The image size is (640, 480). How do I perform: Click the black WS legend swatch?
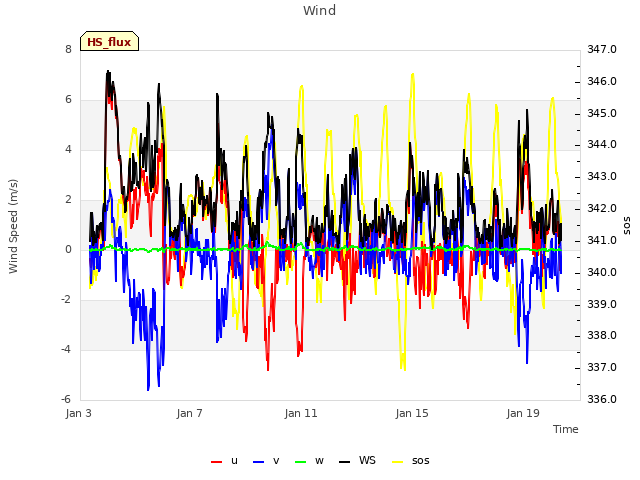(x=344, y=462)
